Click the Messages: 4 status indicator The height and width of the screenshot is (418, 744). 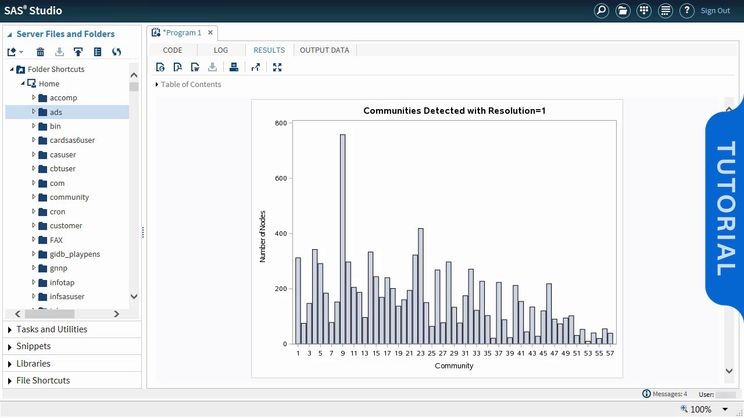click(x=664, y=394)
